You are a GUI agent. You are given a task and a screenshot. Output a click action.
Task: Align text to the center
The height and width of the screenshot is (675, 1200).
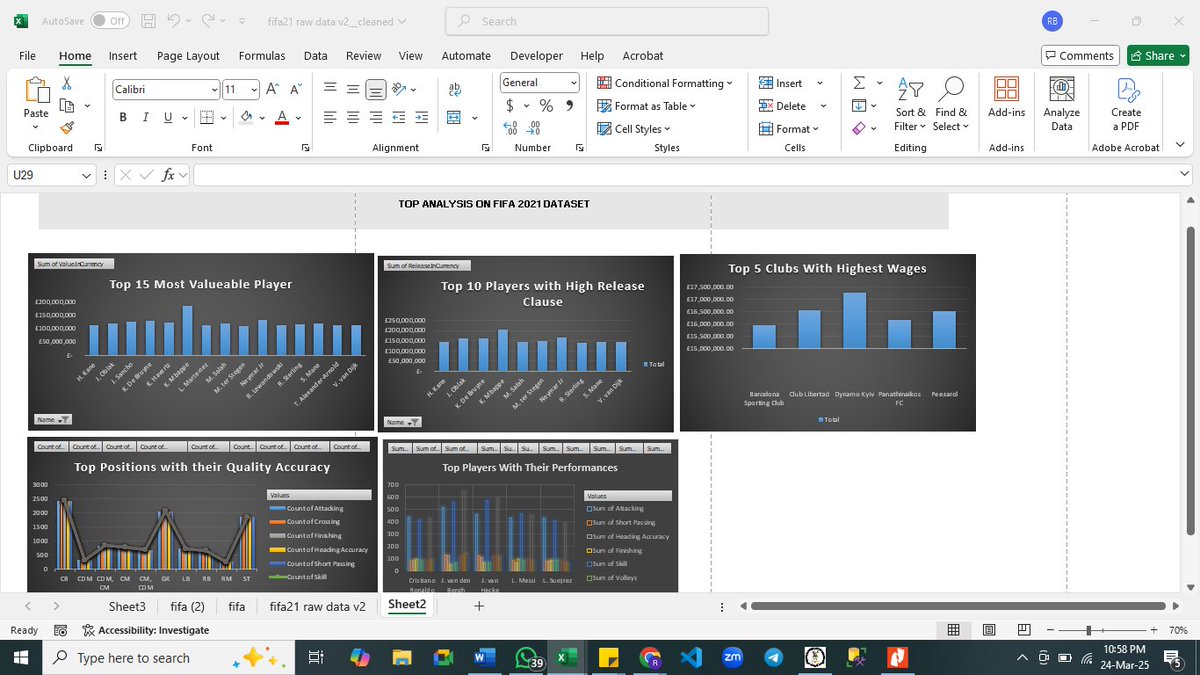click(x=353, y=118)
